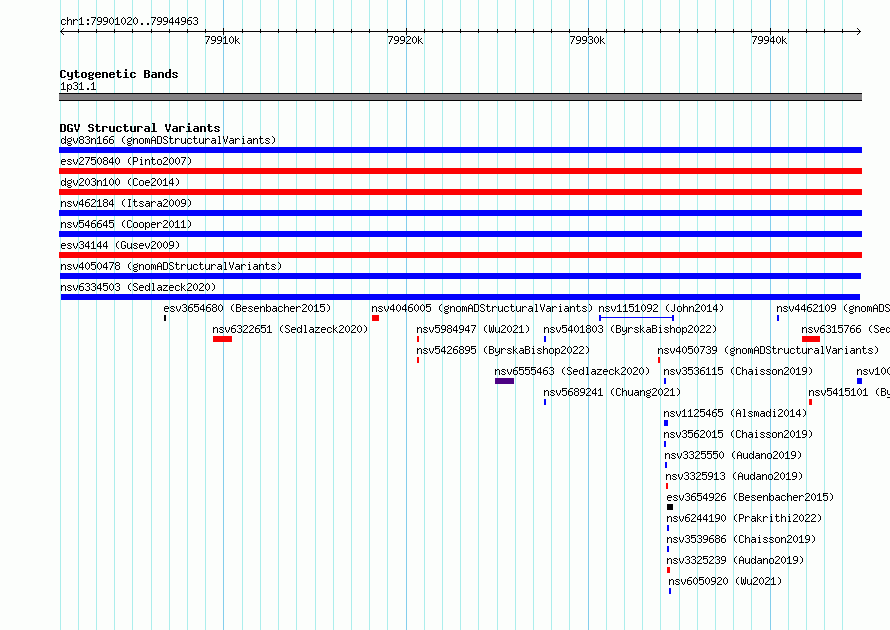The image size is (890, 630).
Task: Click blue tick under nsv6244190
Action: (x=668, y=528)
